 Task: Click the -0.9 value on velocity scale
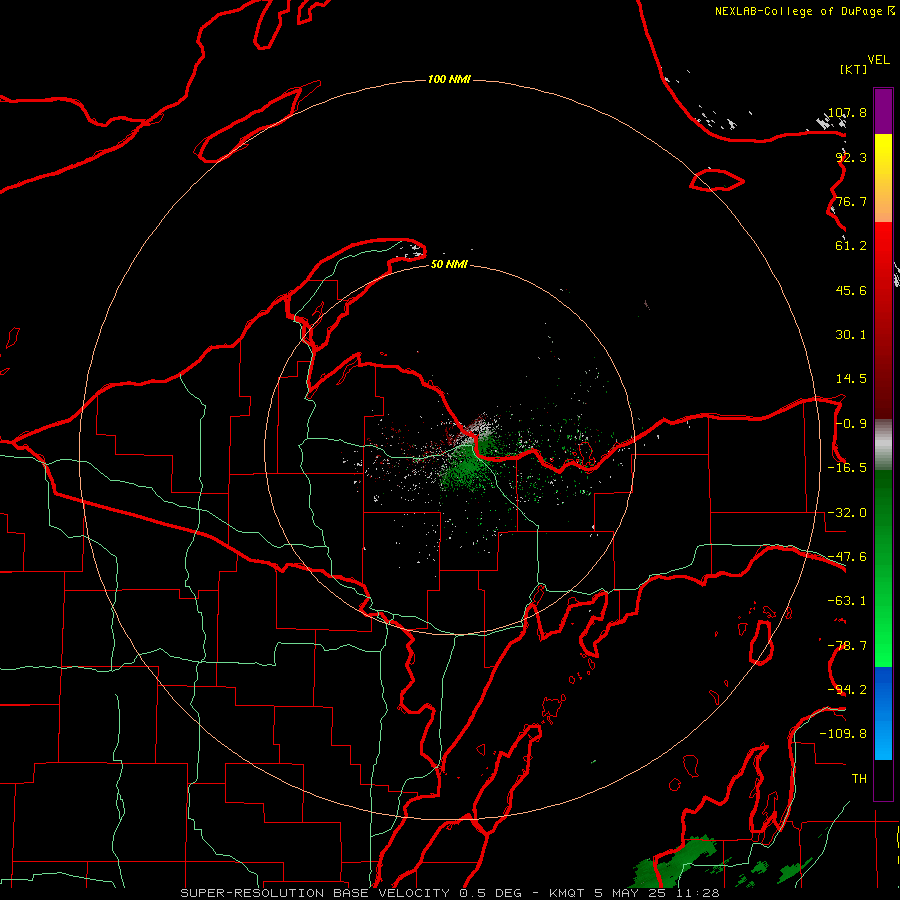point(851,424)
